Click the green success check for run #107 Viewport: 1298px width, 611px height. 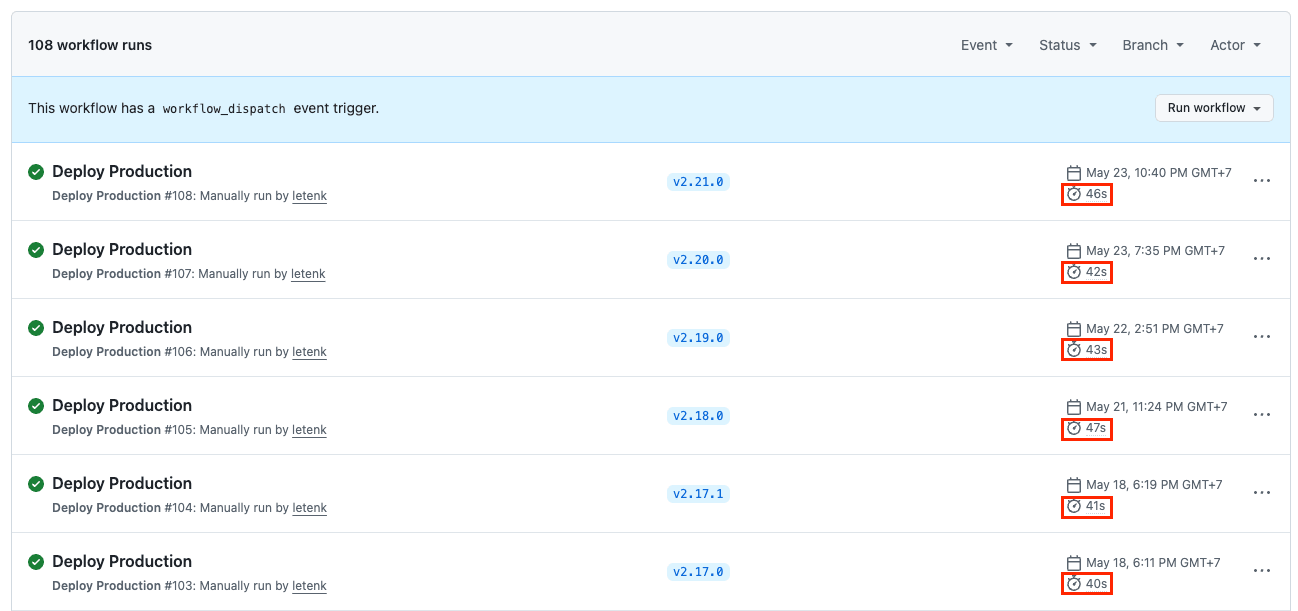point(36,250)
